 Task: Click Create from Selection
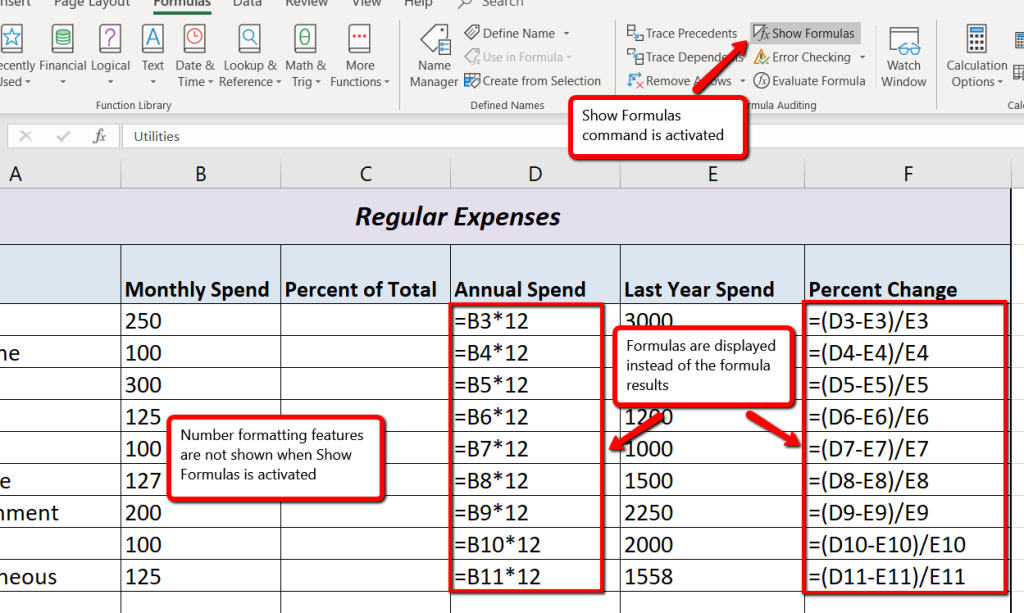tap(532, 81)
